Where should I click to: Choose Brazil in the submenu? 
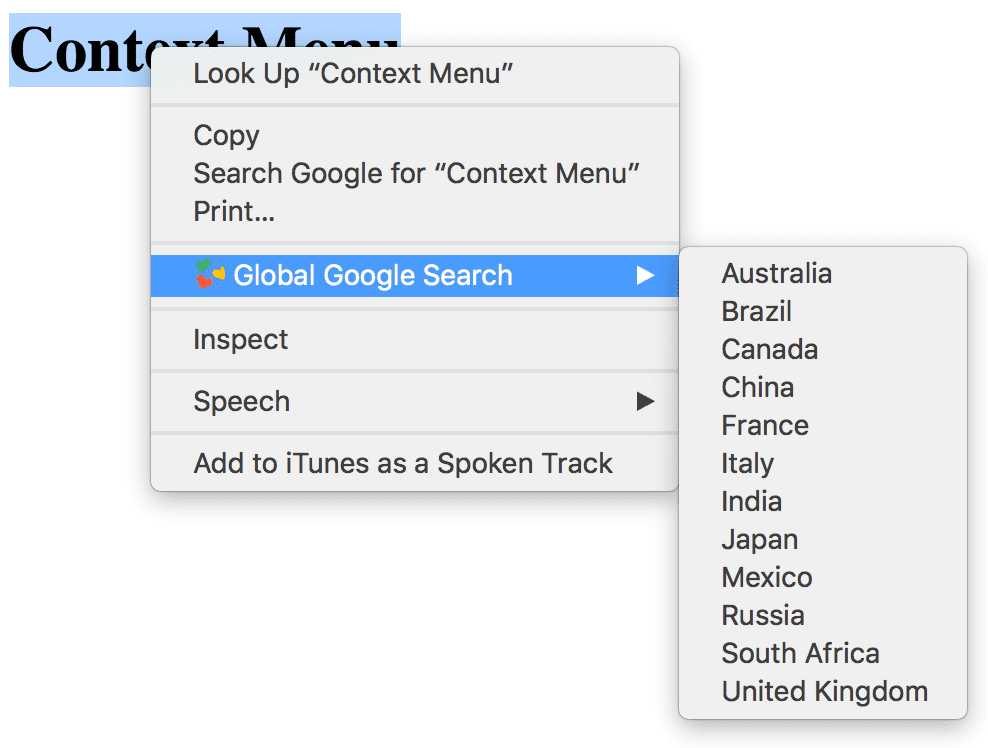[x=756, y=311]
